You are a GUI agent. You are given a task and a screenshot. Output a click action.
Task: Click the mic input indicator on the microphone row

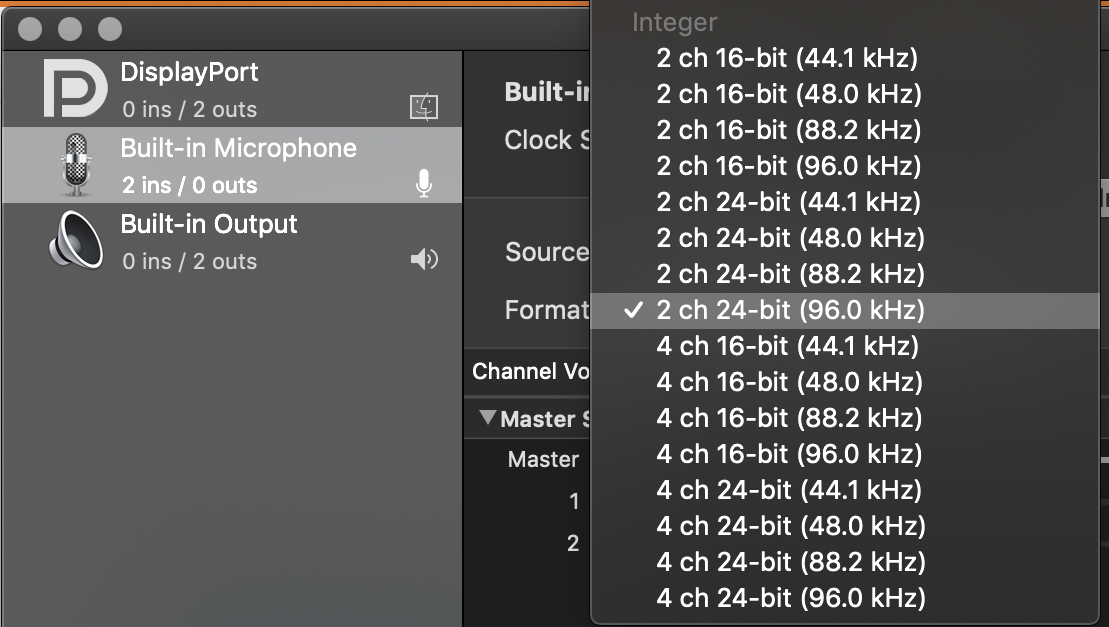click(424, 183)
